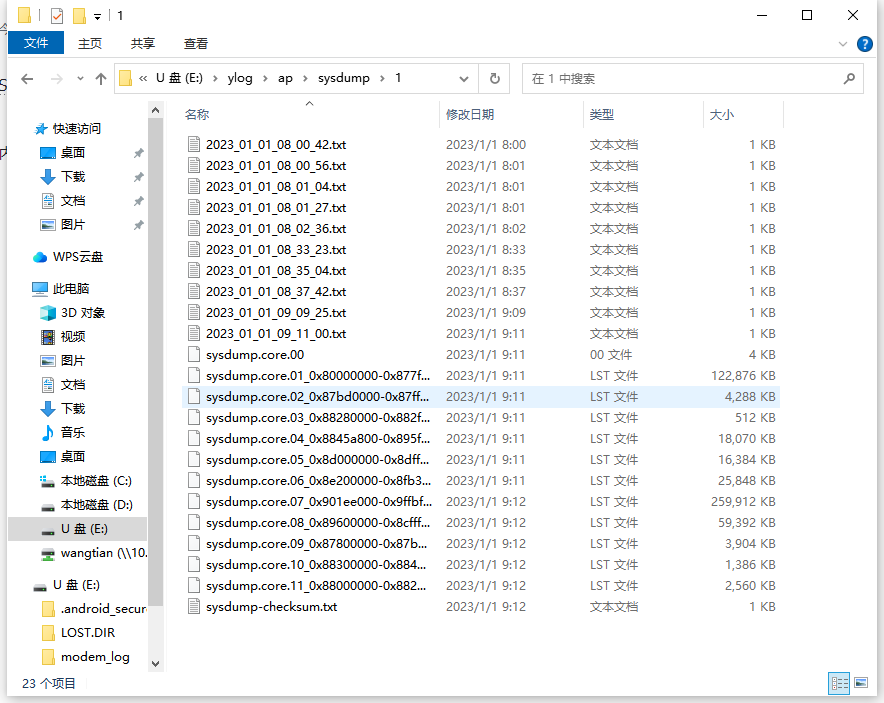This screenshot has height=703, width=884.
Task: Switch to details view in status bar
Action: point(839,683)
